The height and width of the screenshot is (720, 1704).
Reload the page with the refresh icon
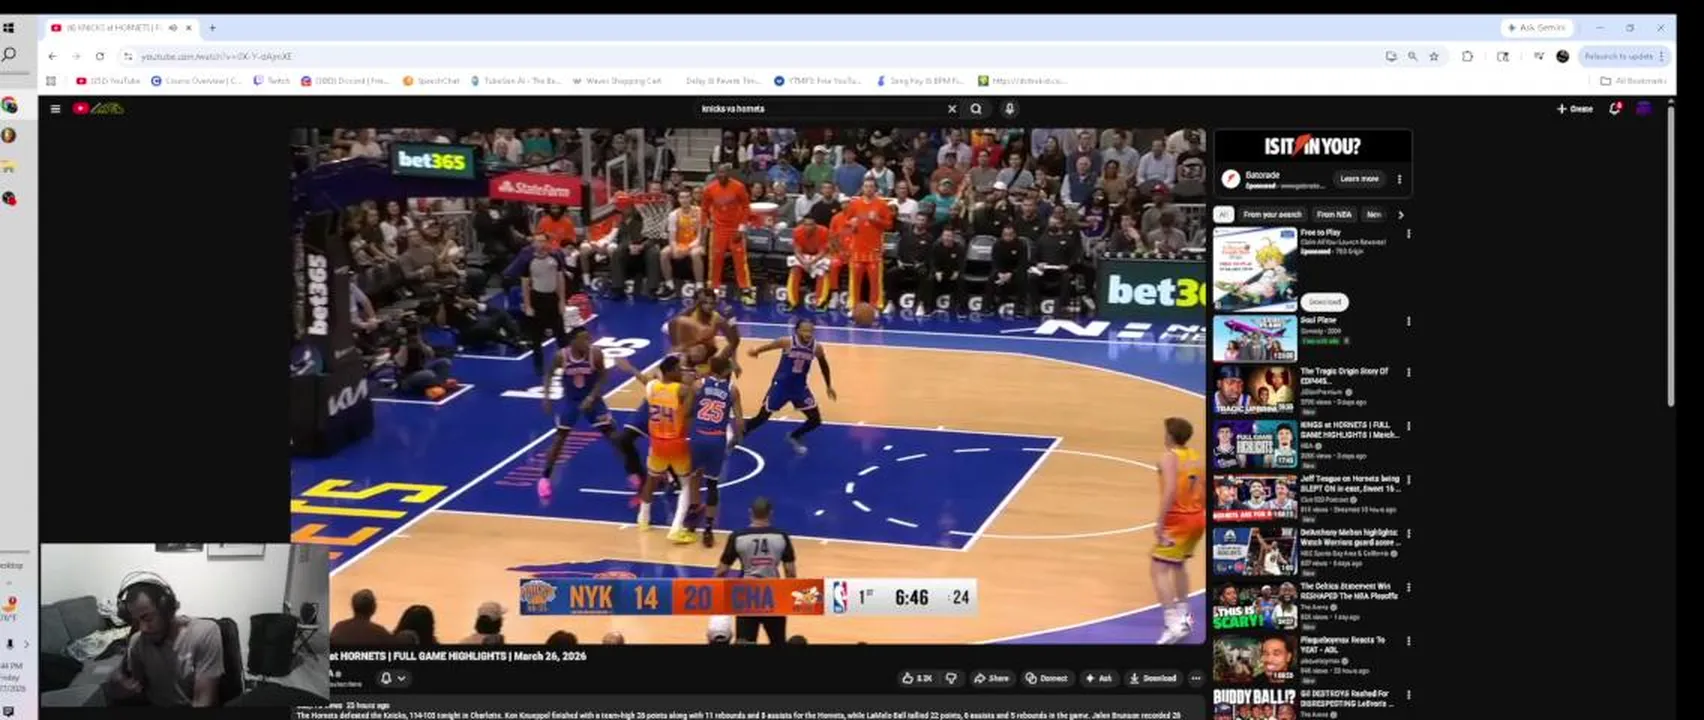99,56
